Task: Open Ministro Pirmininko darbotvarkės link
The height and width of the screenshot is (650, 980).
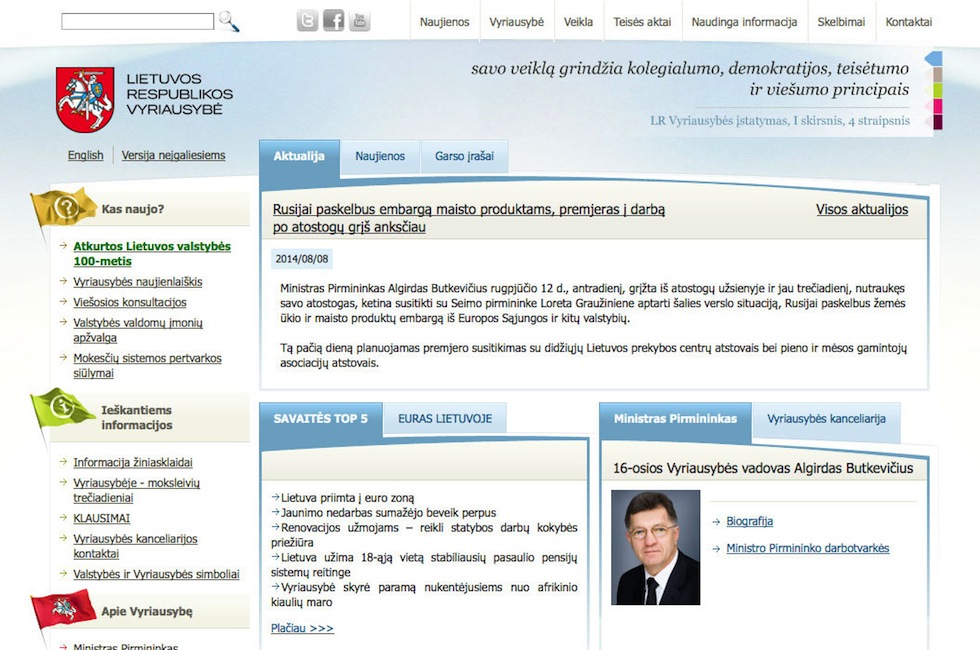Action: [x=808, y=548]
